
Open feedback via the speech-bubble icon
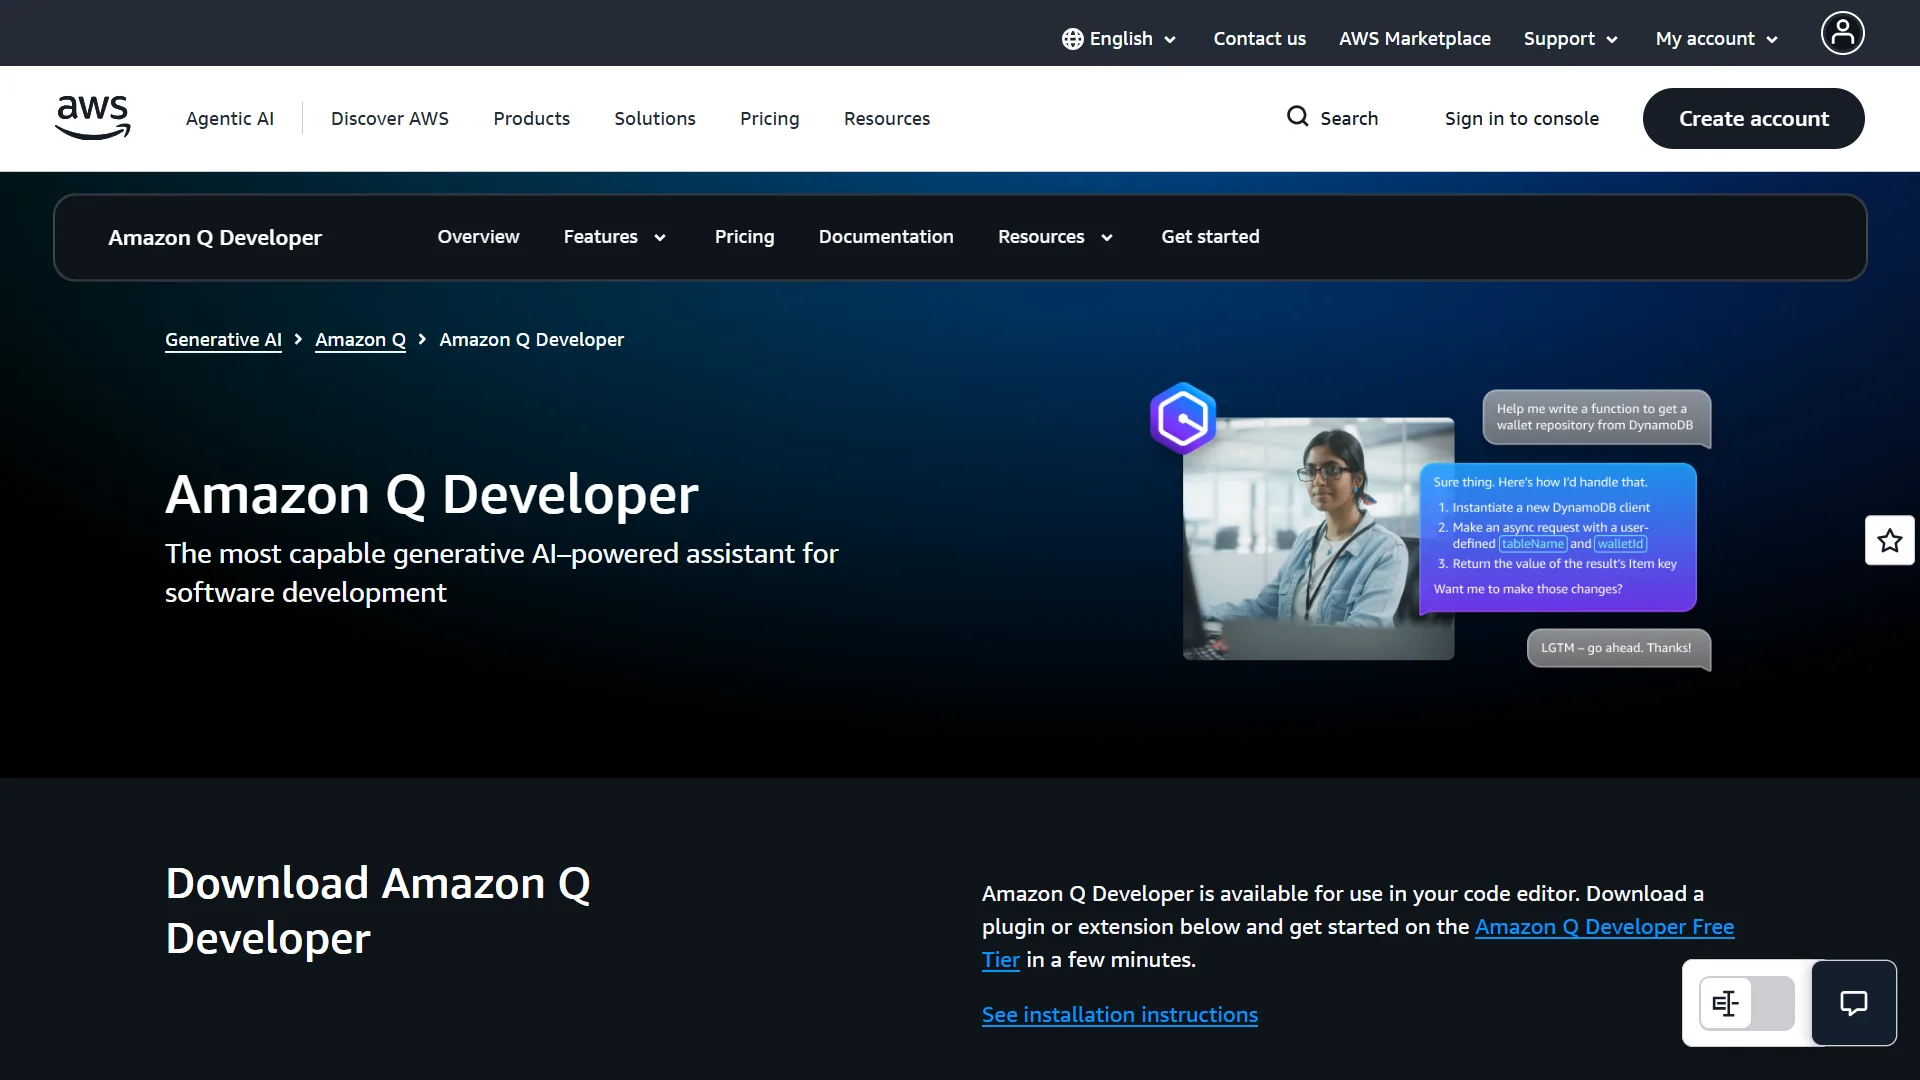point(1853,1003)
